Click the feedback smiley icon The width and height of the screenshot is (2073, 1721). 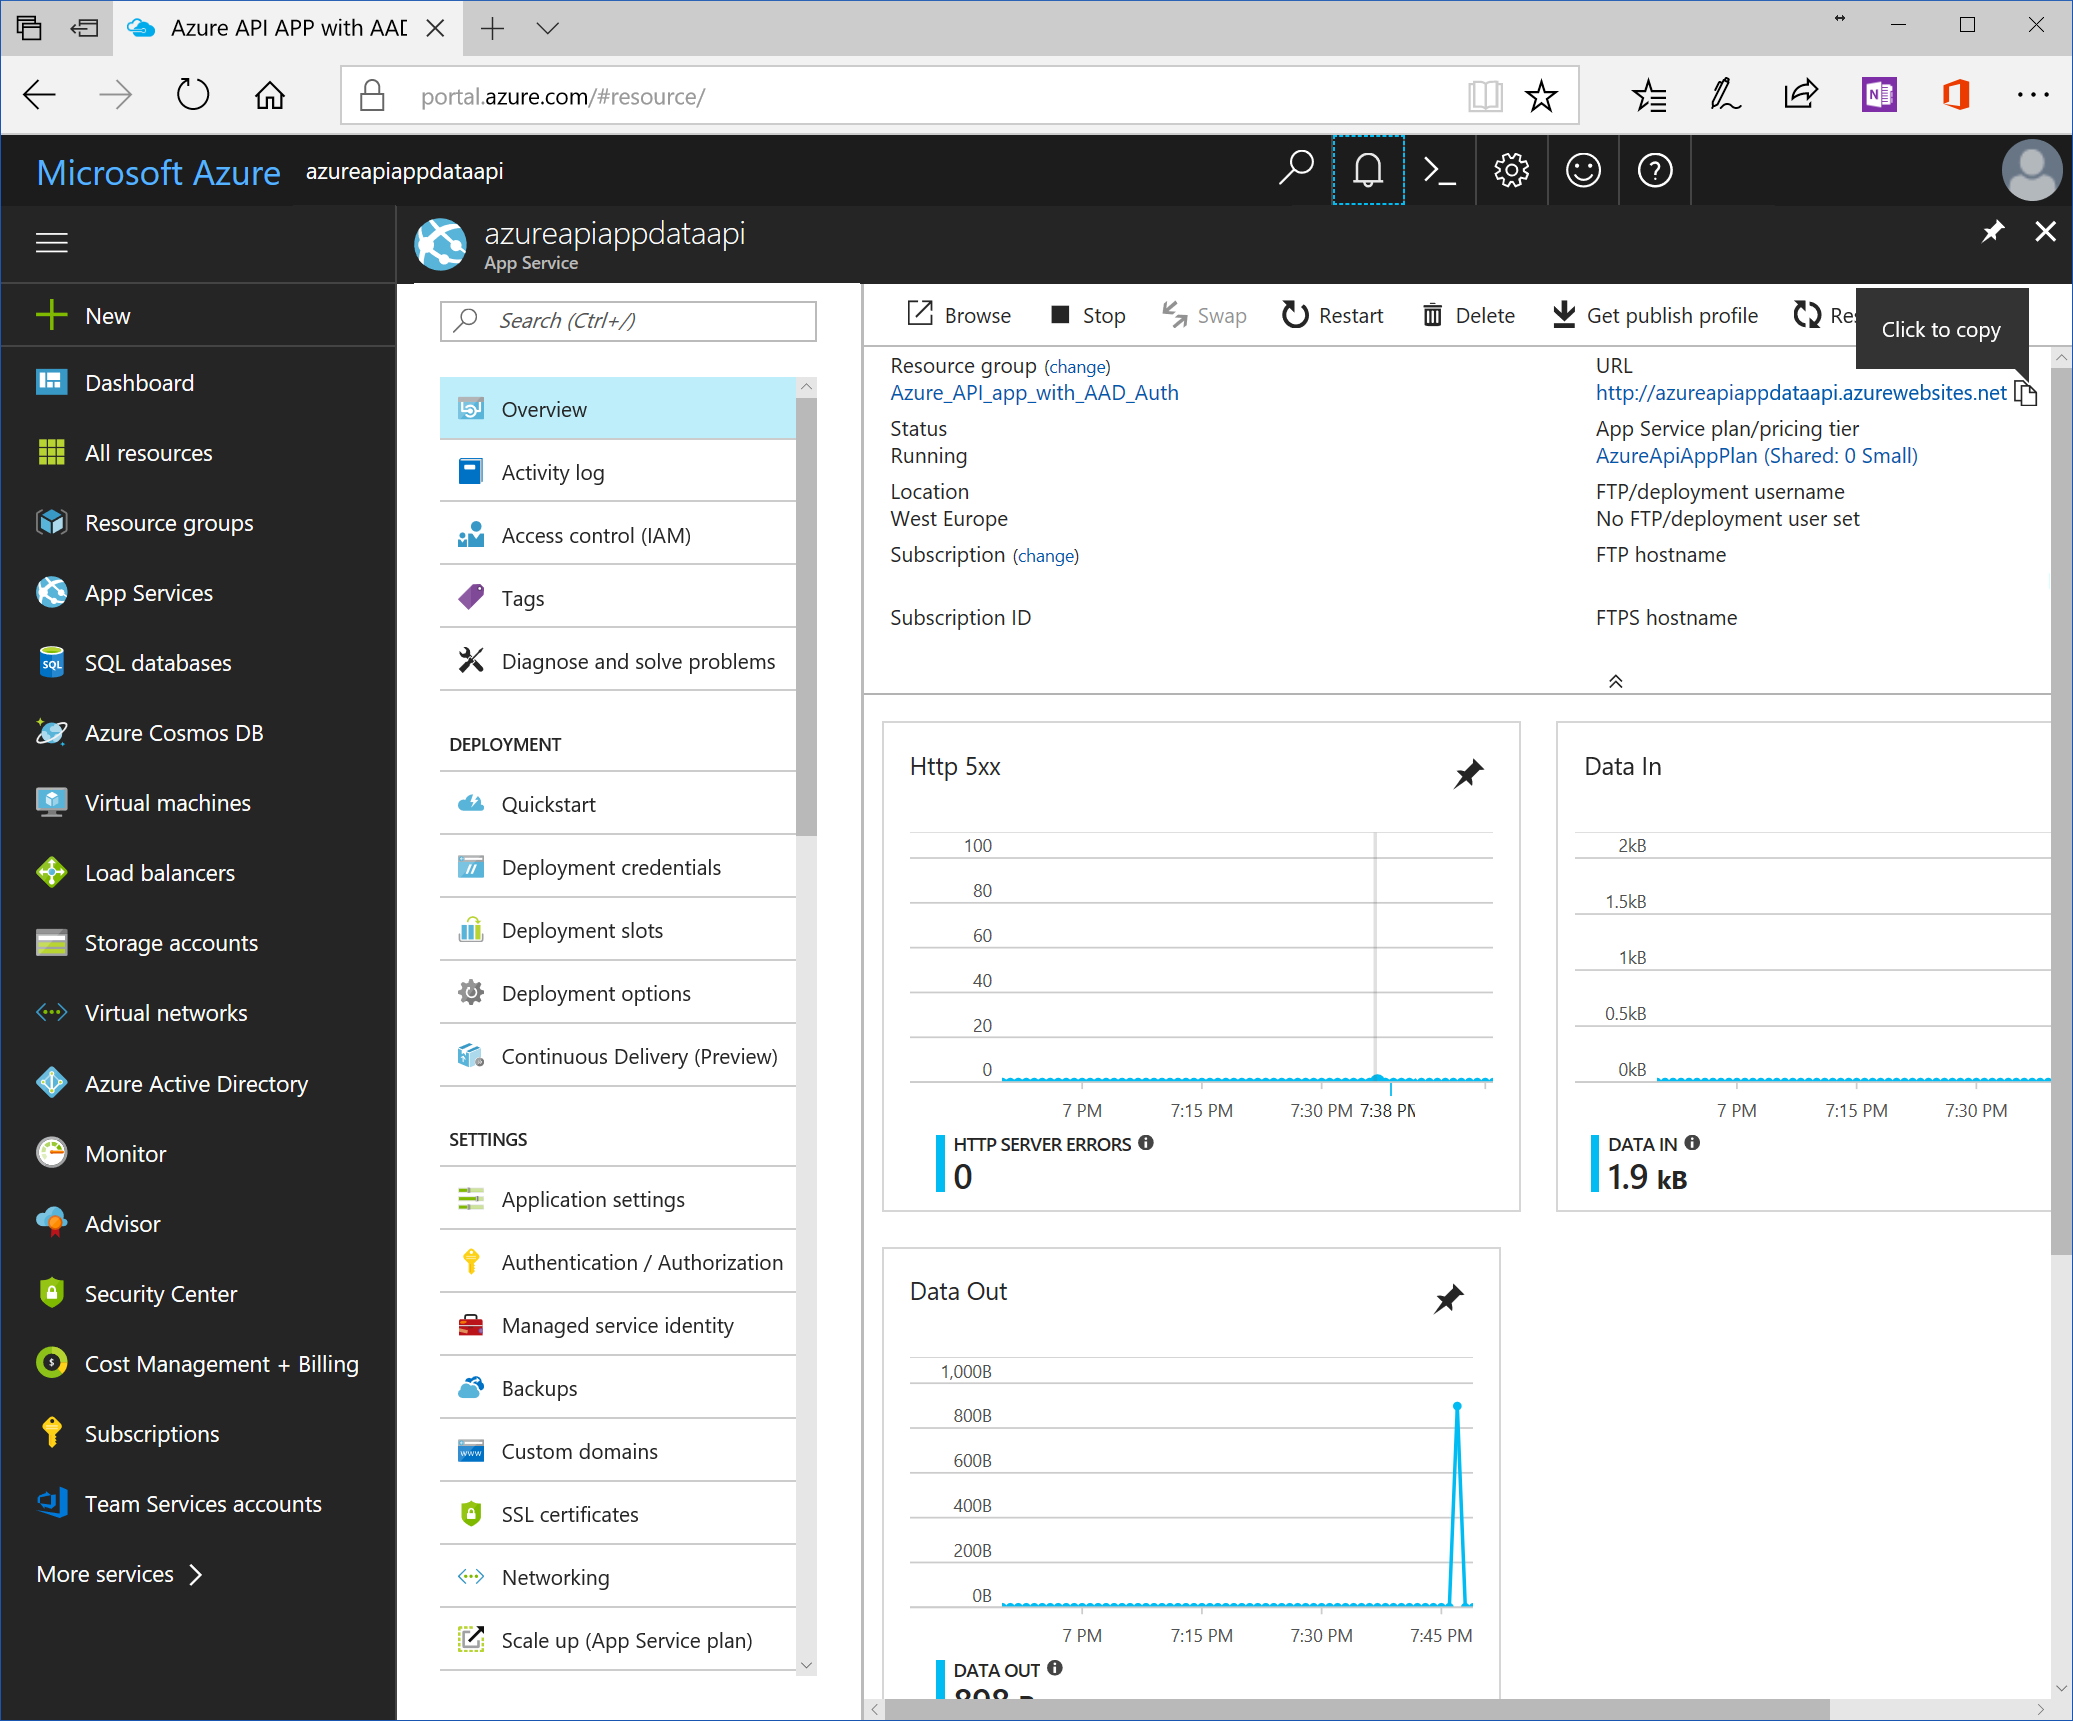(1583, 171)
